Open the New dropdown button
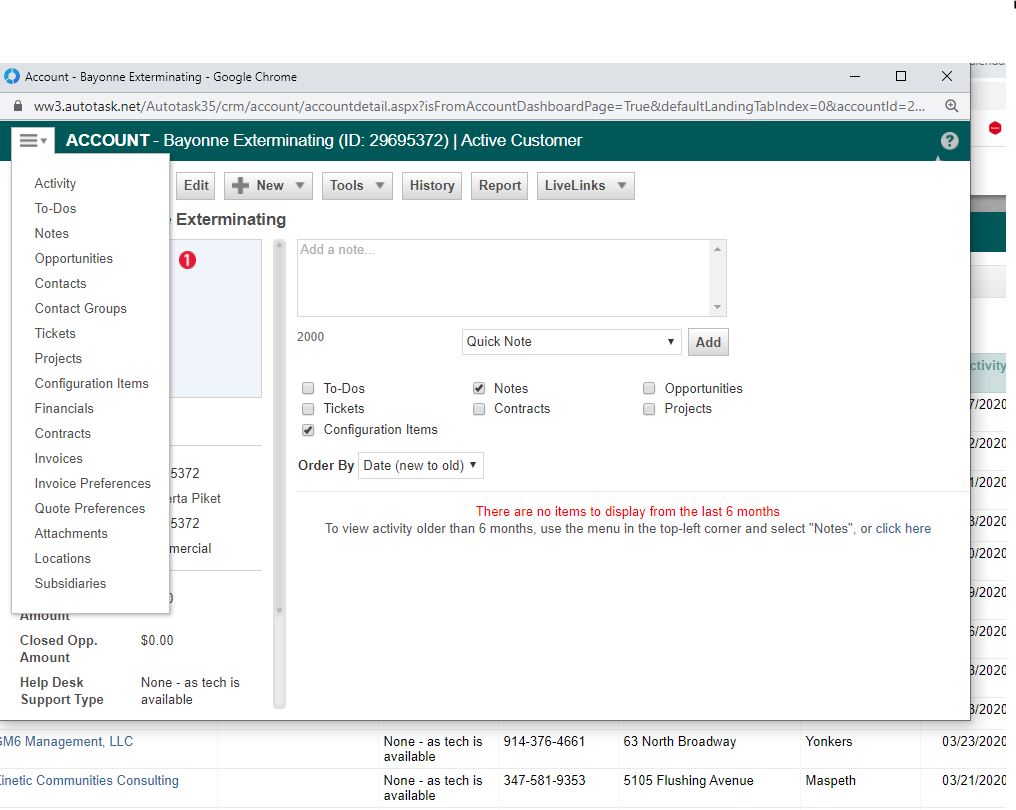Image resolution: width=1016 pixels, height=810 pixels. pos(268,186)
